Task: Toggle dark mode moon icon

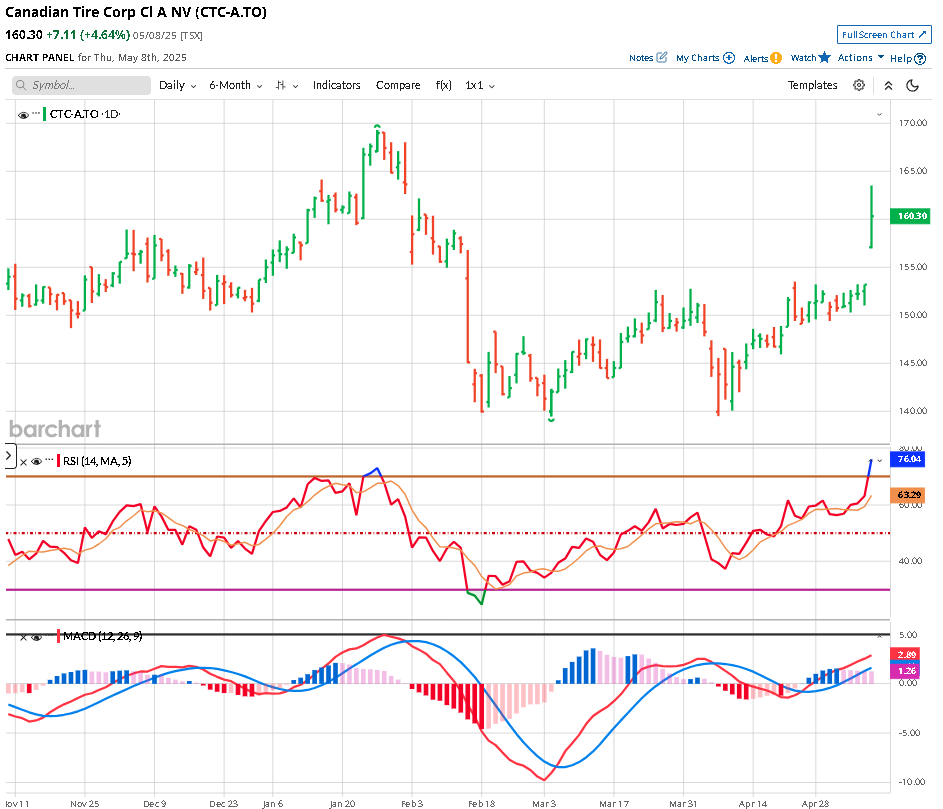Action: [x=912, y=86]
